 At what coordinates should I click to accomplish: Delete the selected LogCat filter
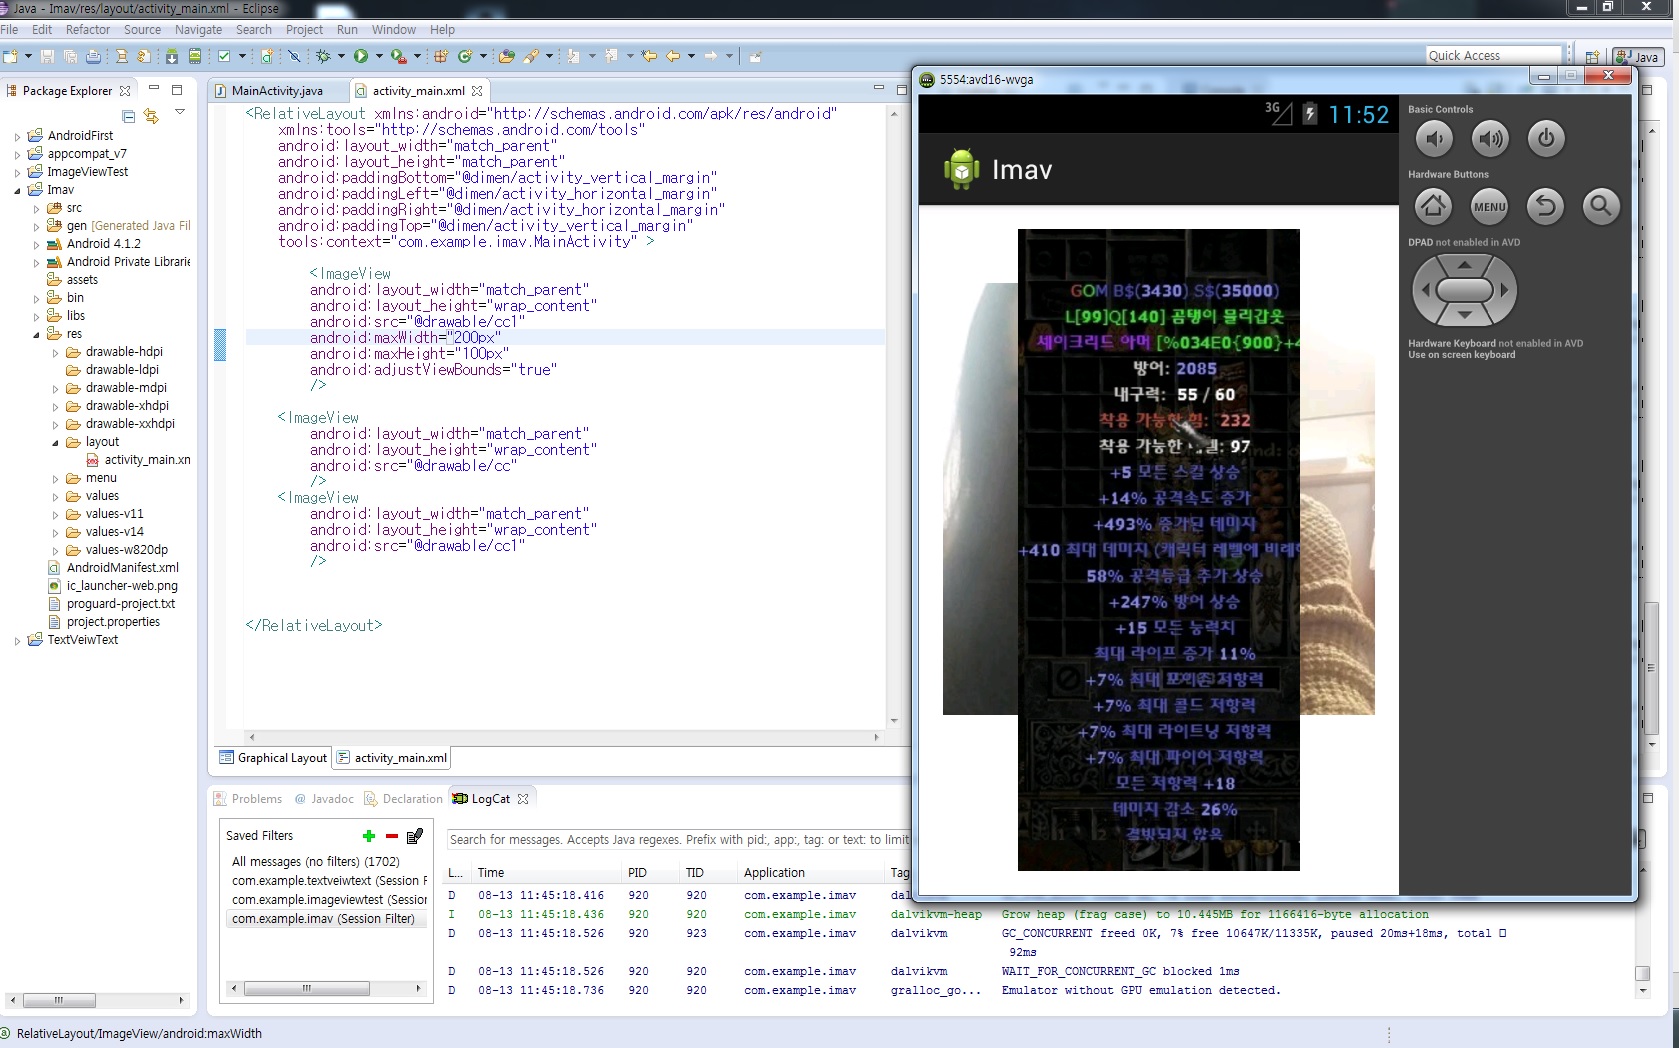392,836
